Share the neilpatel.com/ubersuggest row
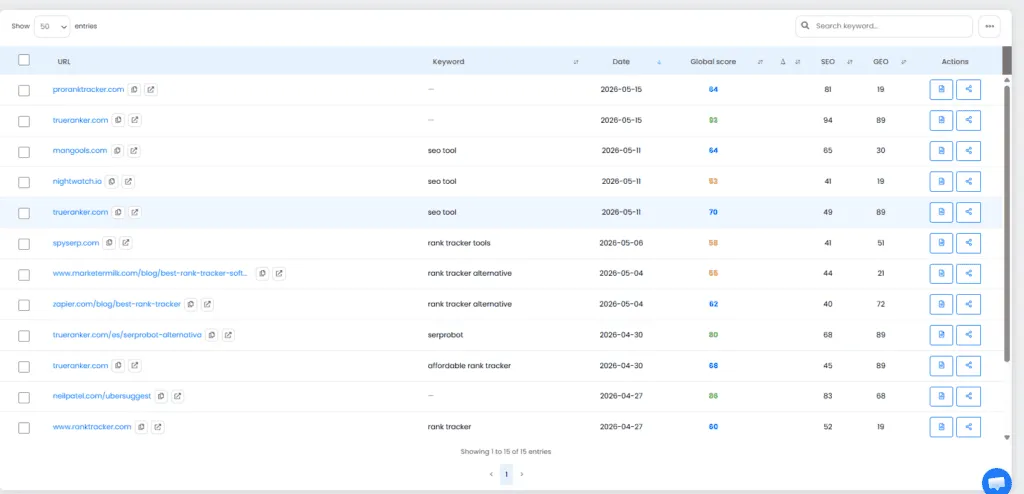 [x=968, y=397]
